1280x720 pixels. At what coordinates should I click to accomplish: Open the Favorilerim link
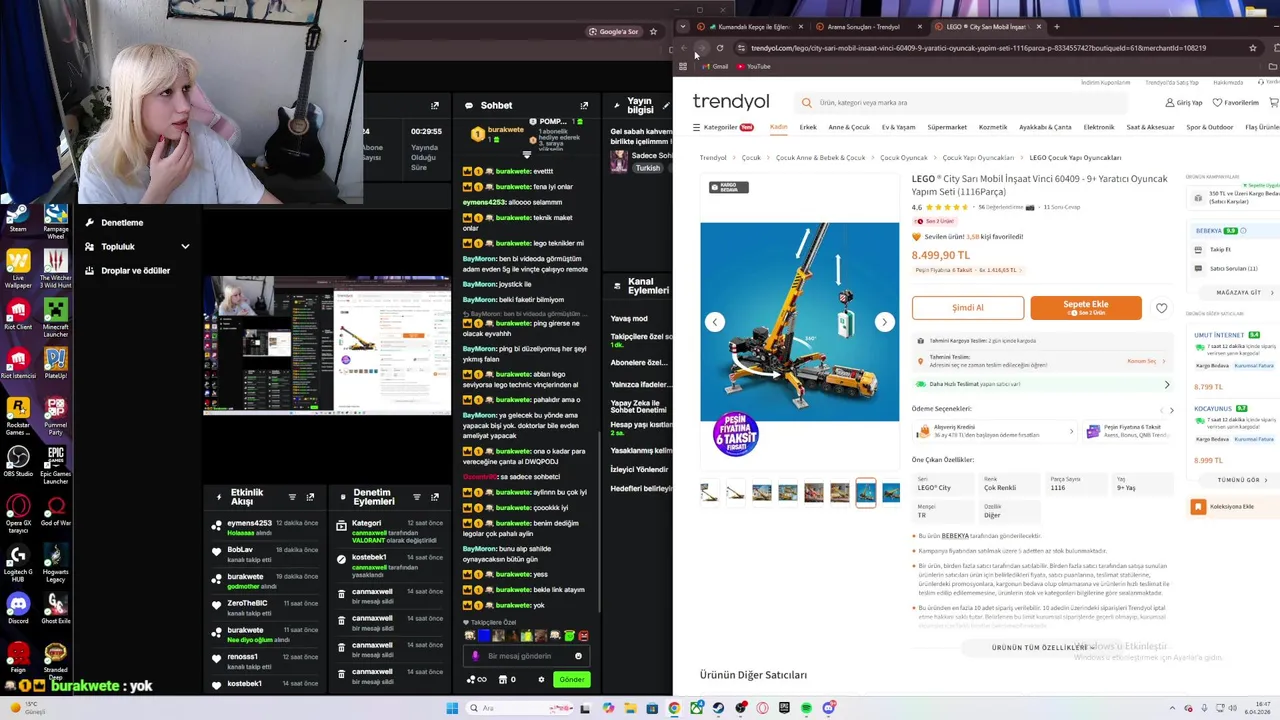(x=1236, y=102)
